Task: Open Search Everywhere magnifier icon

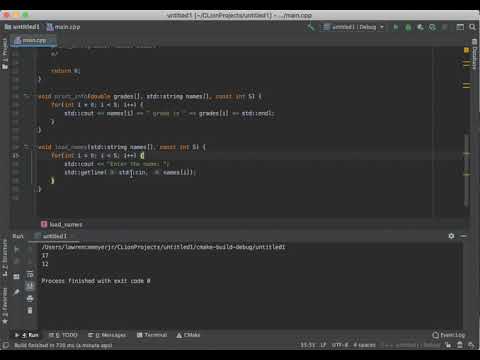Action: coord(473,27)
